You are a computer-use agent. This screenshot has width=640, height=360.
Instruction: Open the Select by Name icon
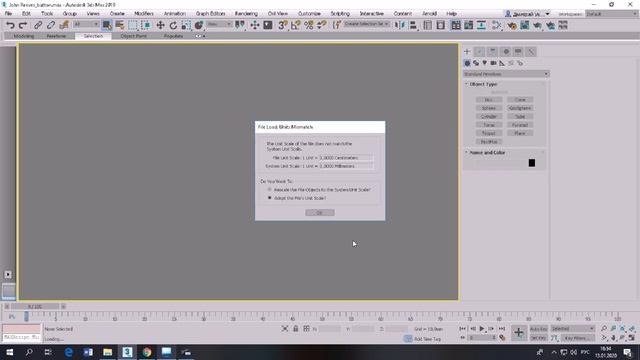click(x=120, y=25)
